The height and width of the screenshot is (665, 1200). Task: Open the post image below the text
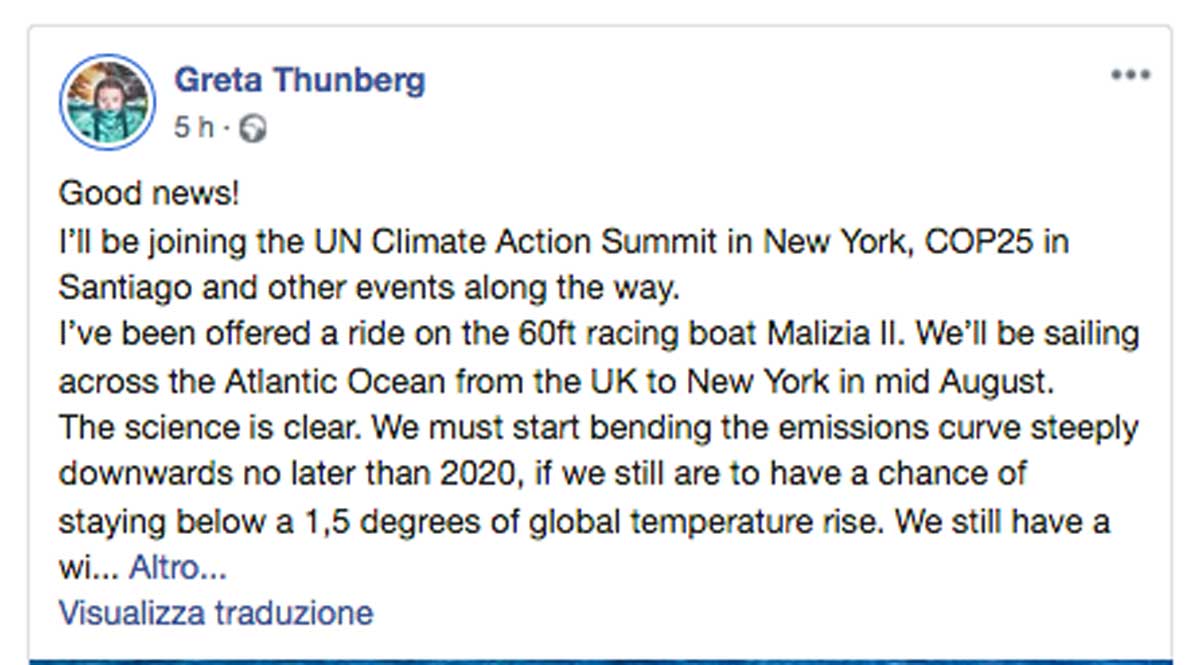point(600,661)
